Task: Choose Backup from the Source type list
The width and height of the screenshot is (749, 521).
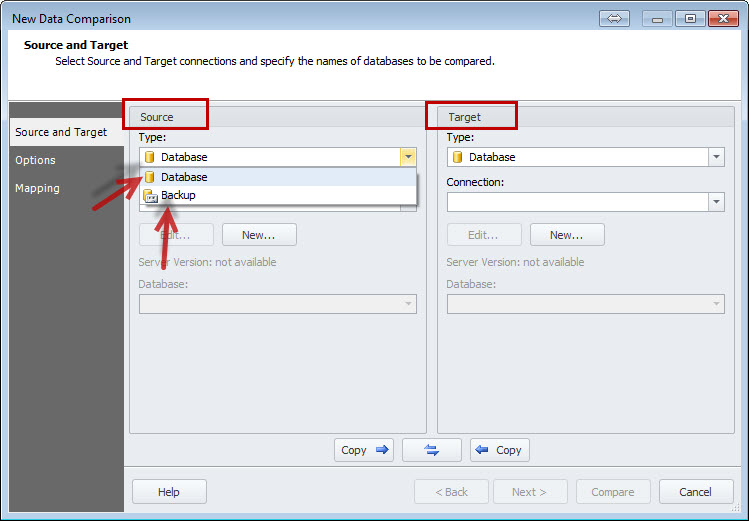Action: [278, 195]
